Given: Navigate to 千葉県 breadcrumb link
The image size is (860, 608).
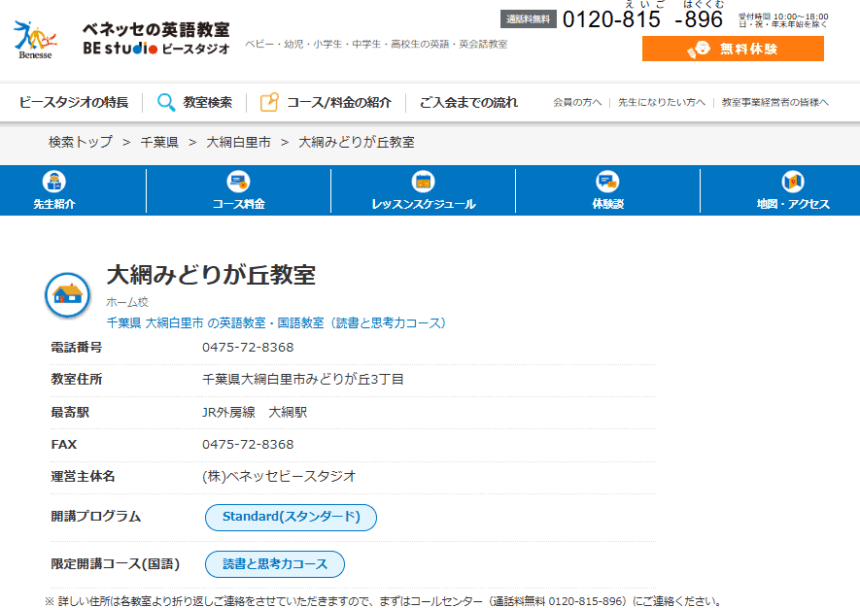Looking at the screenshot, I should point(159,142).
